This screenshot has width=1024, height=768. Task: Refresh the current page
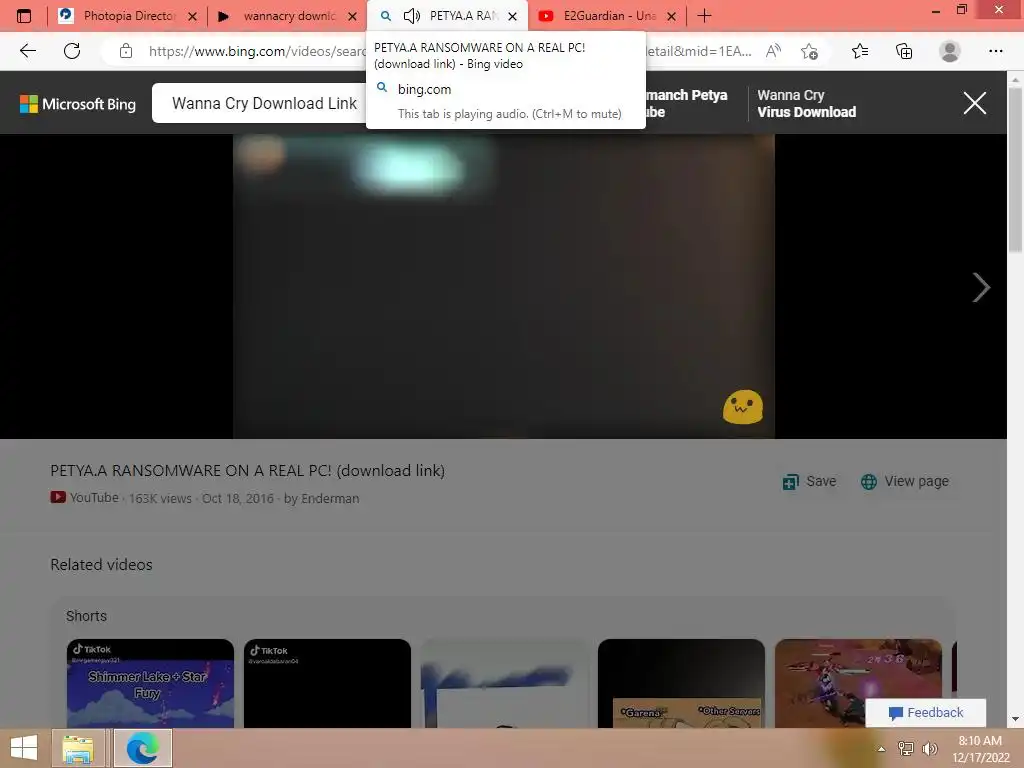72,51
